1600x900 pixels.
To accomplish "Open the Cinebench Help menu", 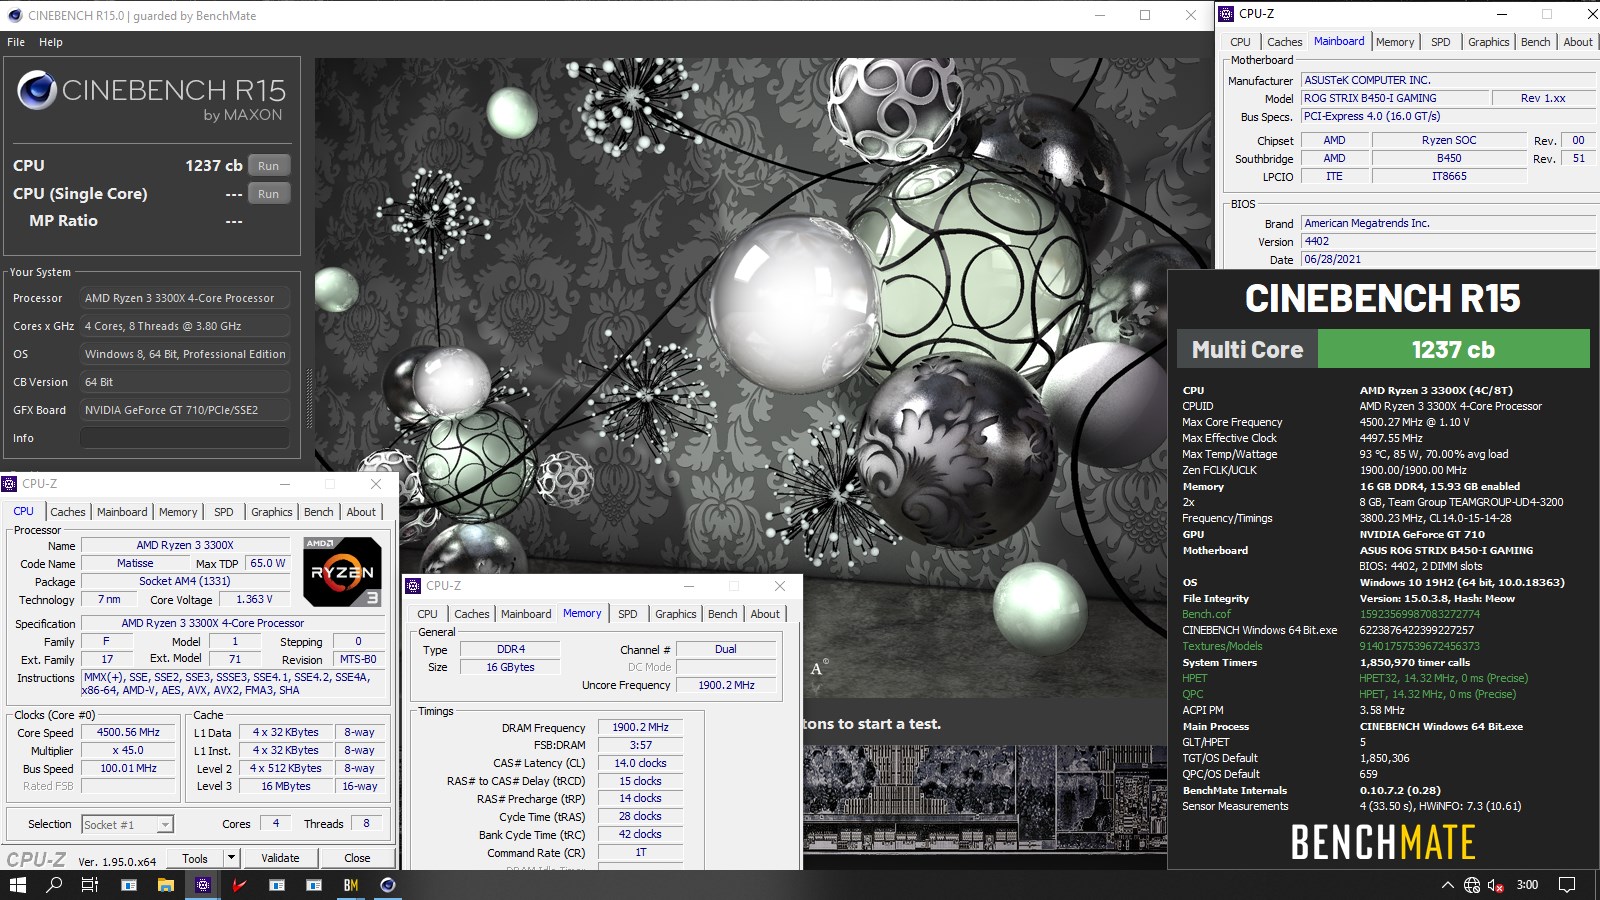I will click(51, 42).
